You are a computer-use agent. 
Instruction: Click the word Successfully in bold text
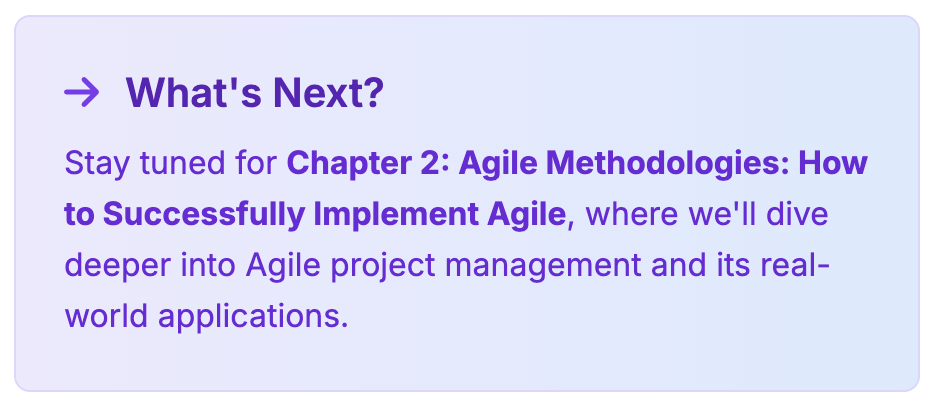pyautogui.click(x=204, y=215)
